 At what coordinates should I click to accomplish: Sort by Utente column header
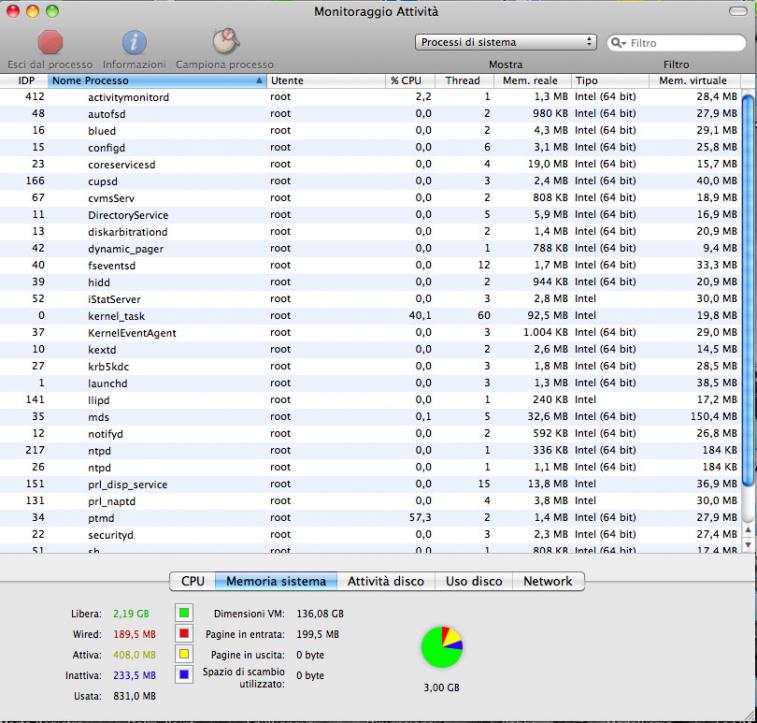click(326, 81)
